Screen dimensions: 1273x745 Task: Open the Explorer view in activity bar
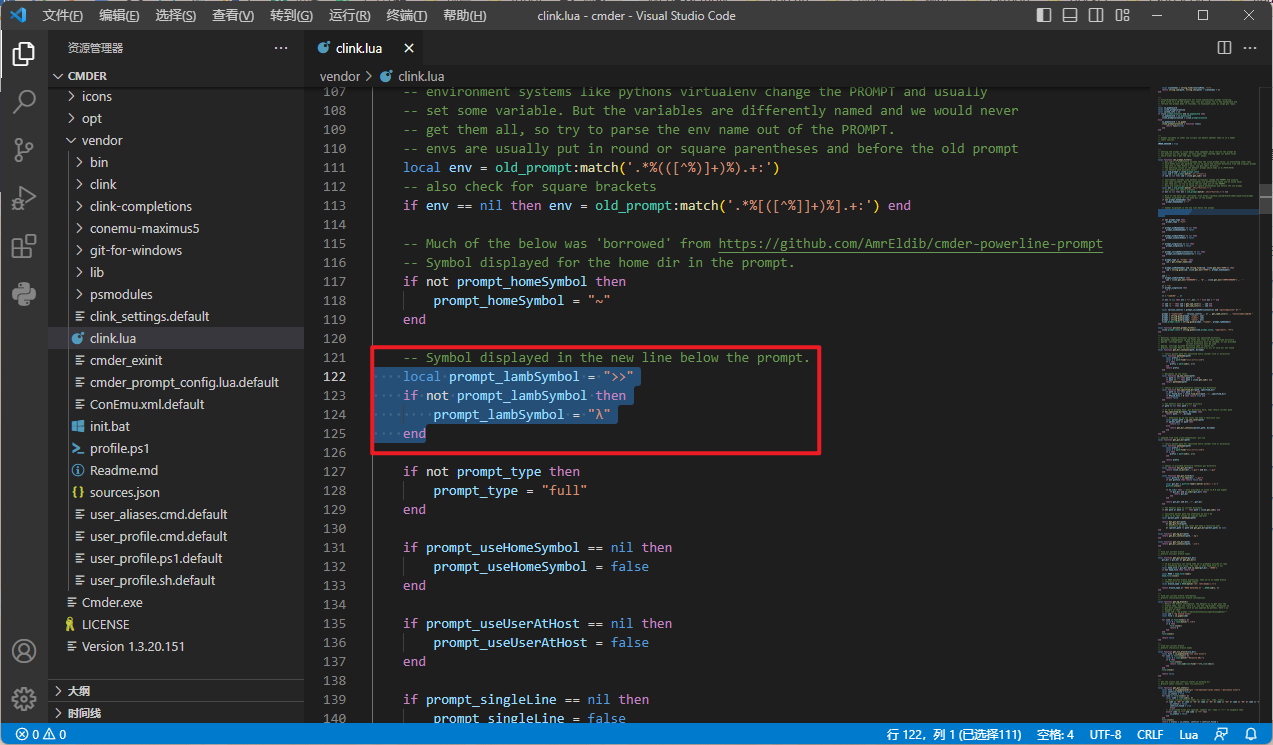click(x=24, y=54)
